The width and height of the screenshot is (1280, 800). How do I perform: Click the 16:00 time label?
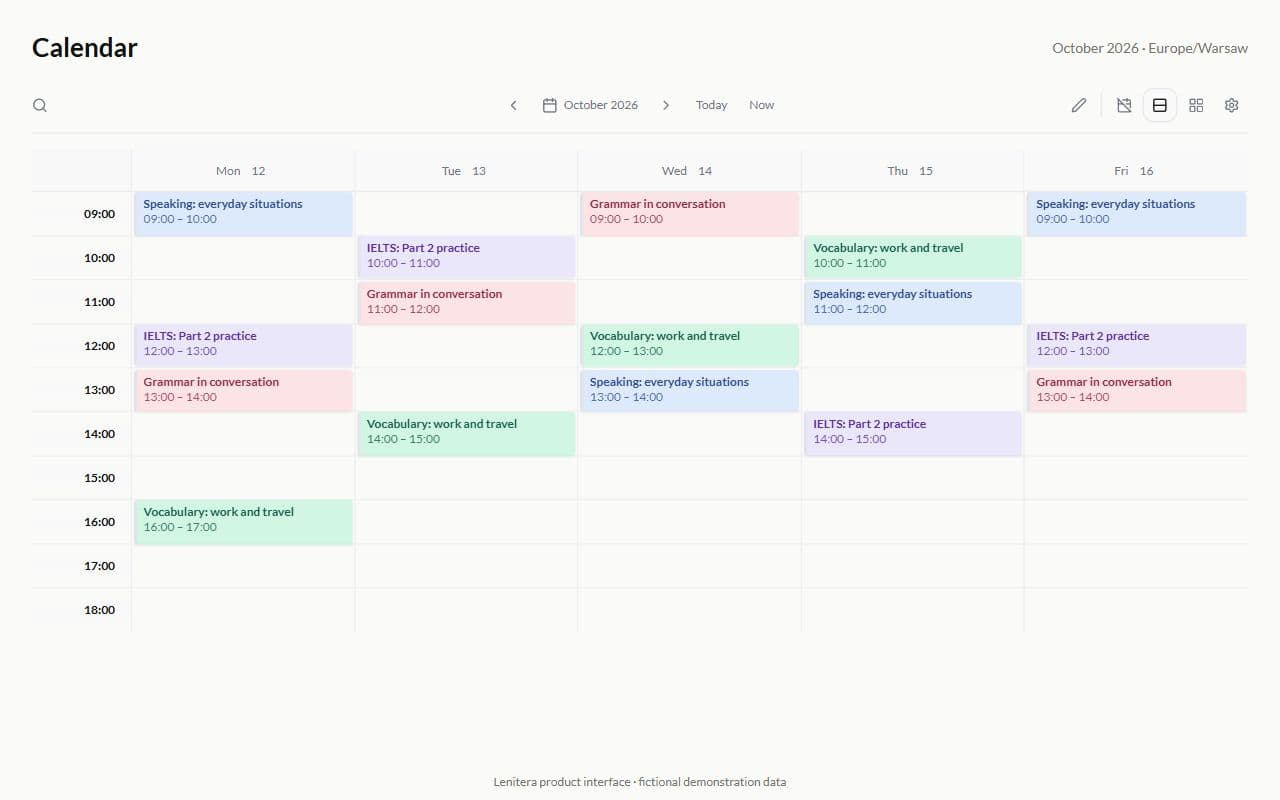tap(99, 522)
